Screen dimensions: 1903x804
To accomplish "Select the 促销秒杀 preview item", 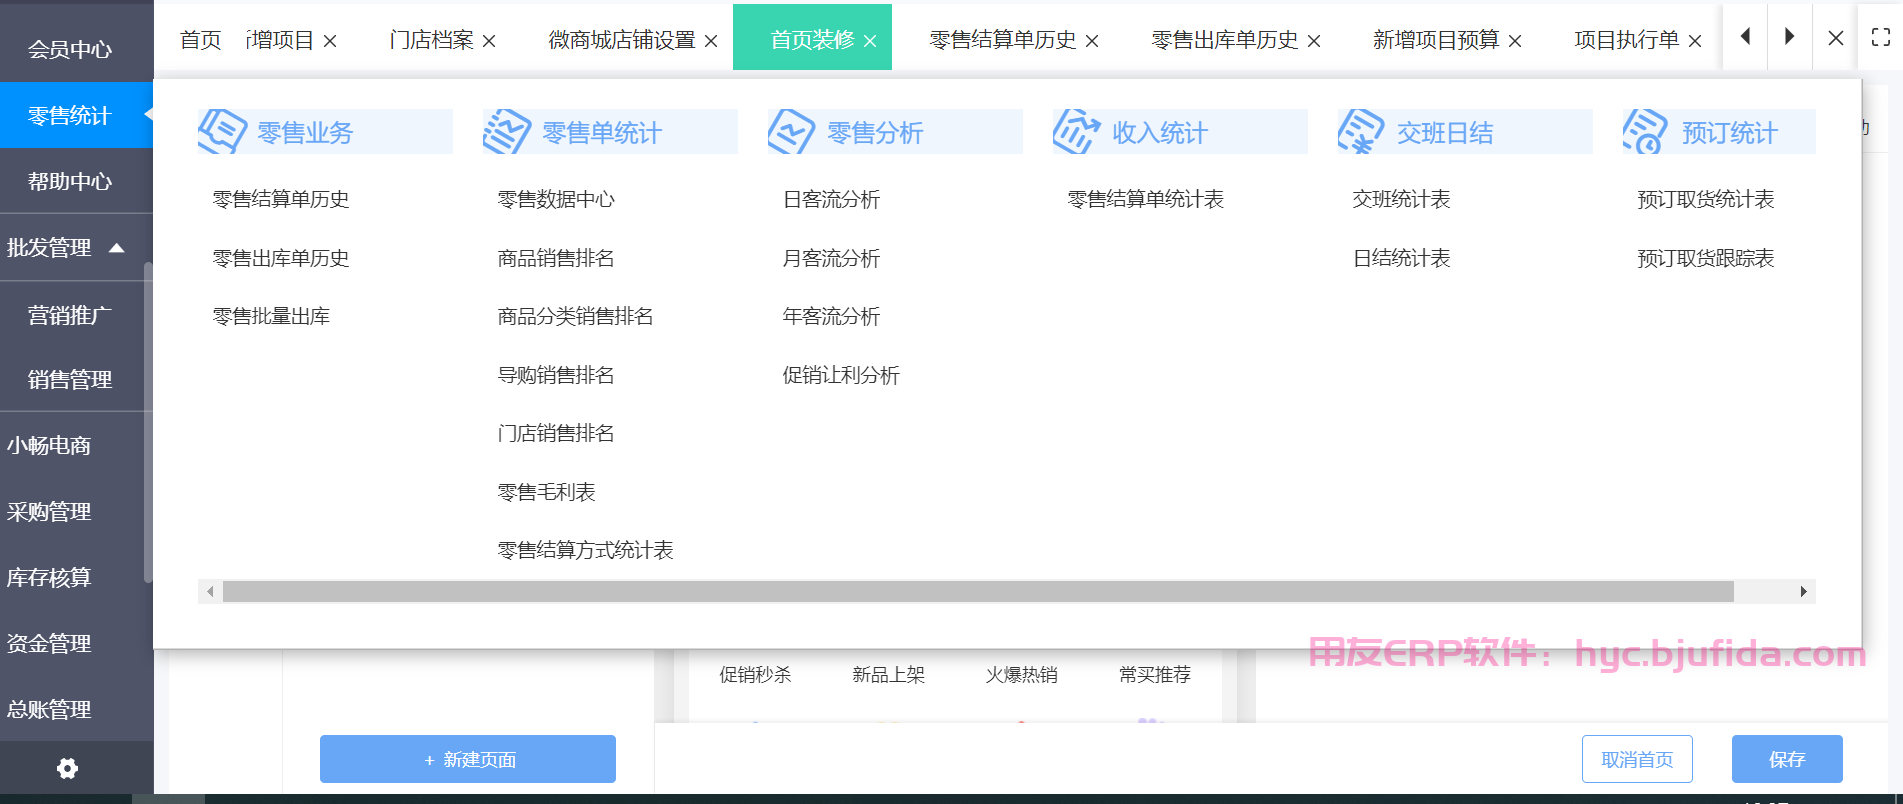I will [x=755, y=675].
